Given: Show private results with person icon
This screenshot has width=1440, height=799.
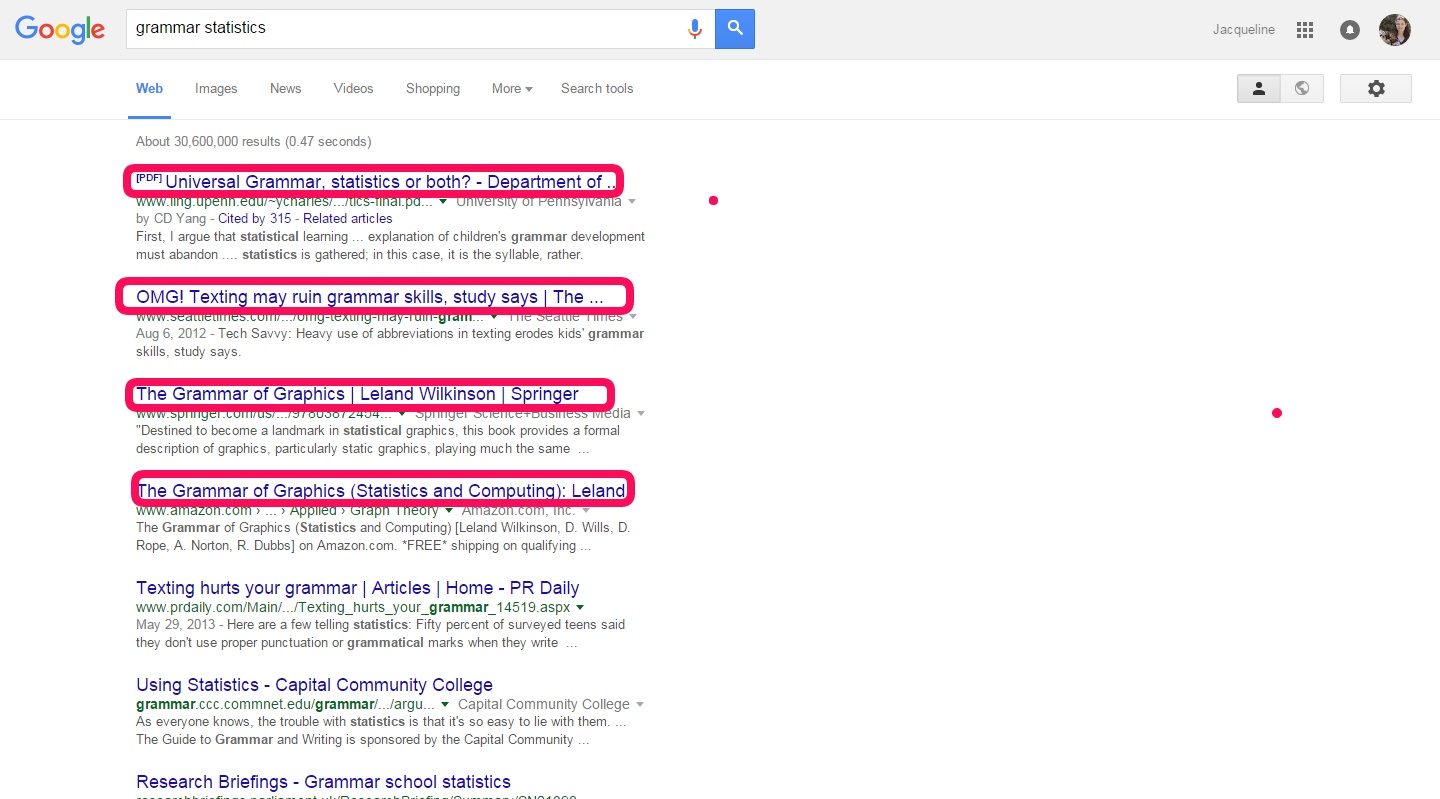Looking at the screenshot, I should (1259, 89).
